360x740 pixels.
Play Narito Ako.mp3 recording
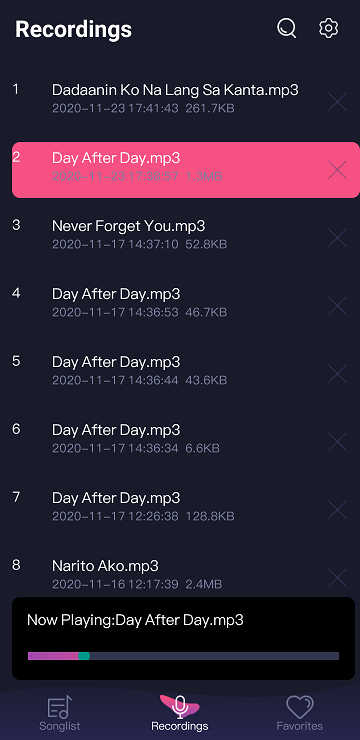pos(105,565)
